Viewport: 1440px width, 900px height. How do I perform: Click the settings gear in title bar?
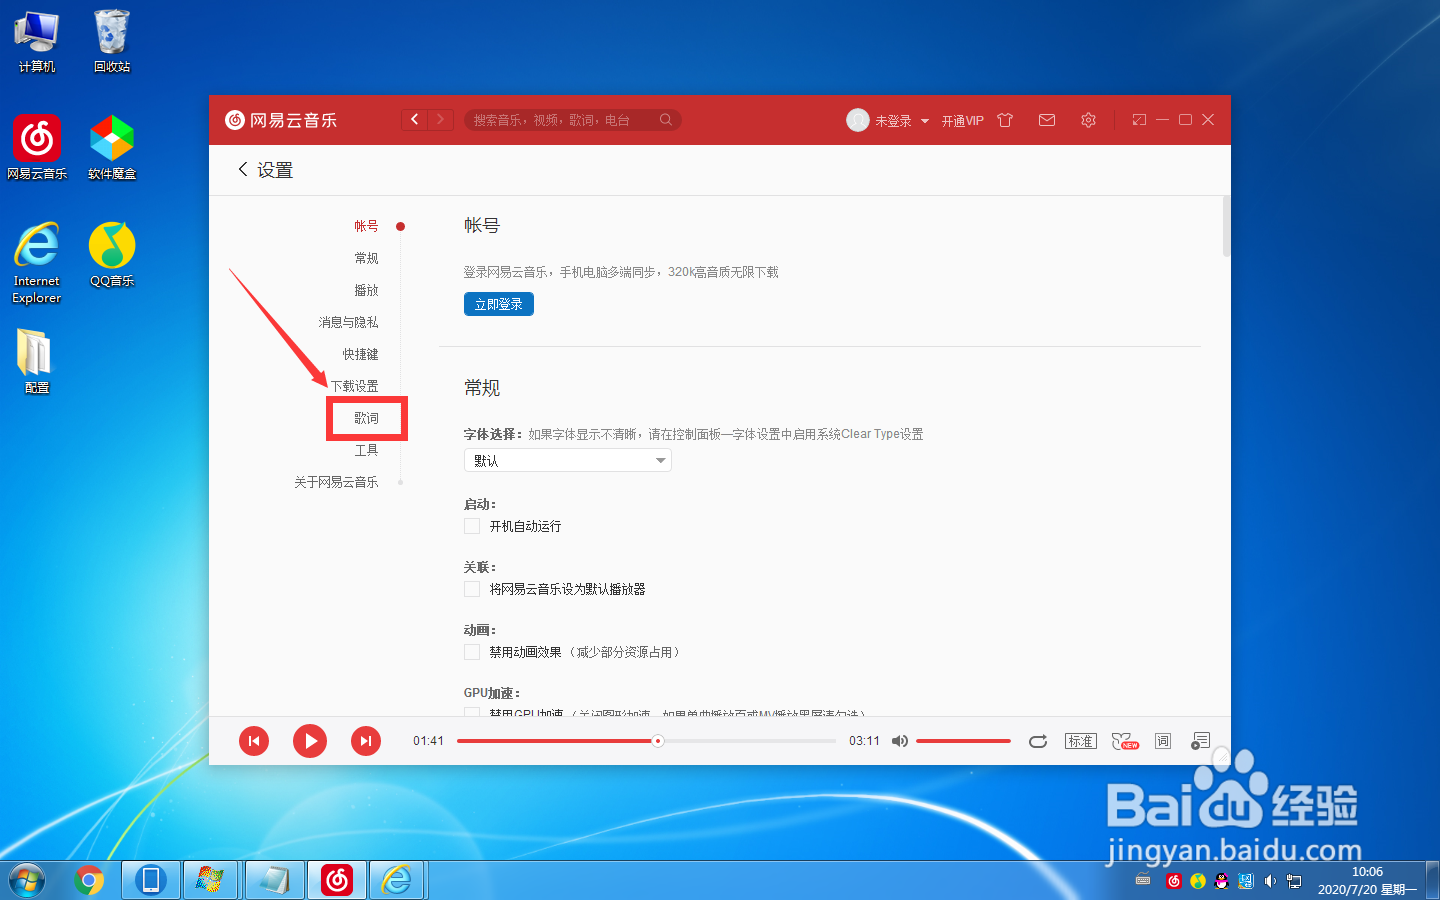pos(1088,120)
